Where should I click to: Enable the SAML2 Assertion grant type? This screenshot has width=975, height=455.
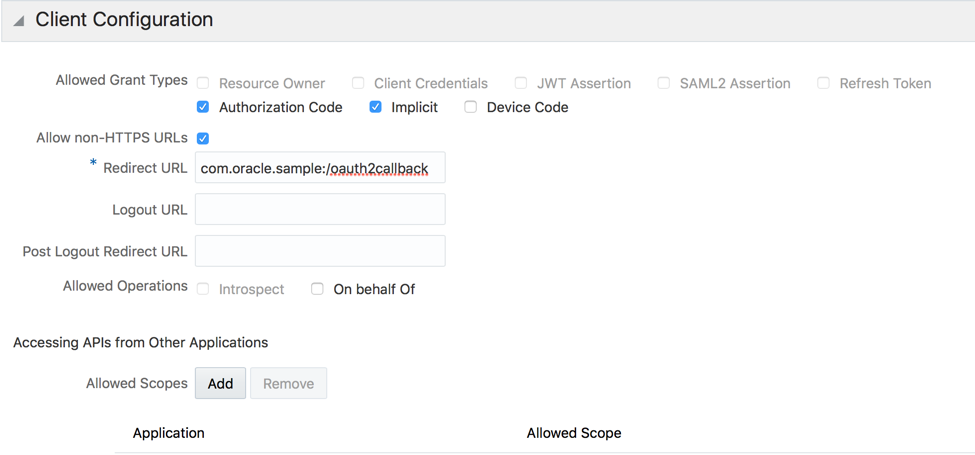pyautogui.click(x=664, y=83)
